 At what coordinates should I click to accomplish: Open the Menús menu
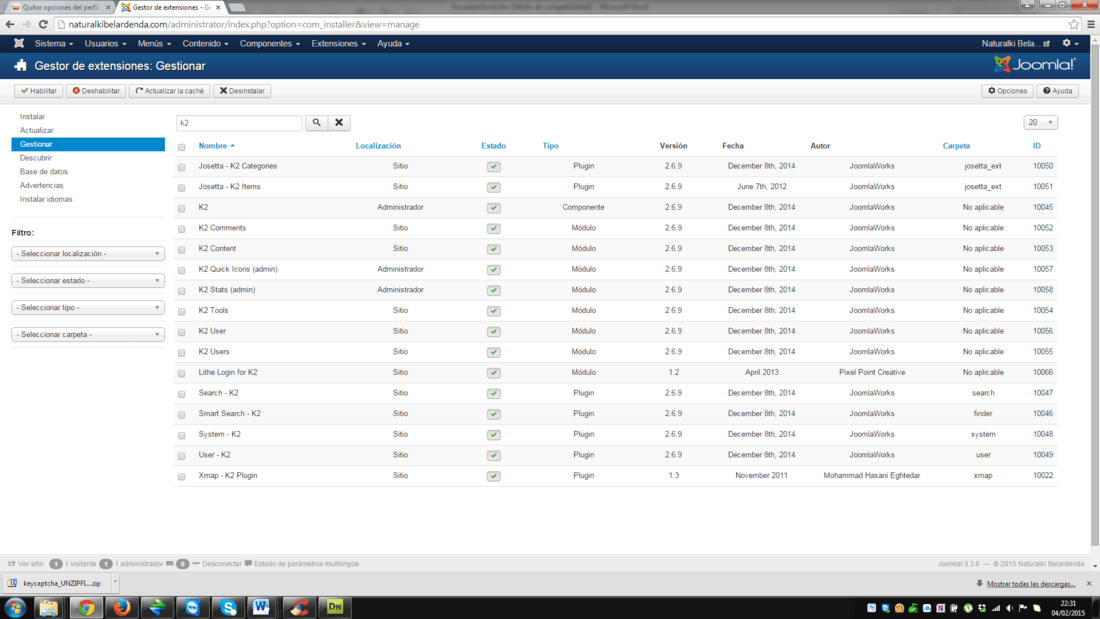154,44
